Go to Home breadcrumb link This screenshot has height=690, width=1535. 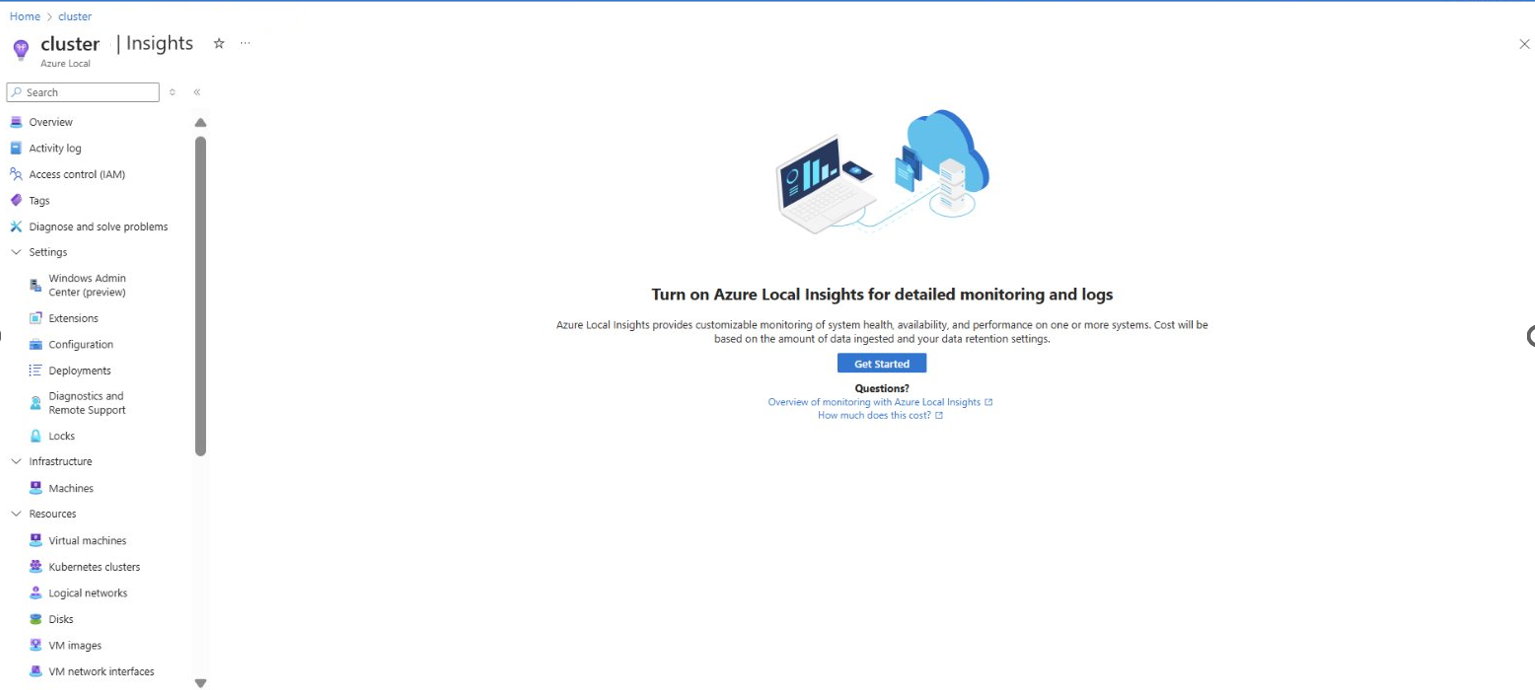[25, 16]
